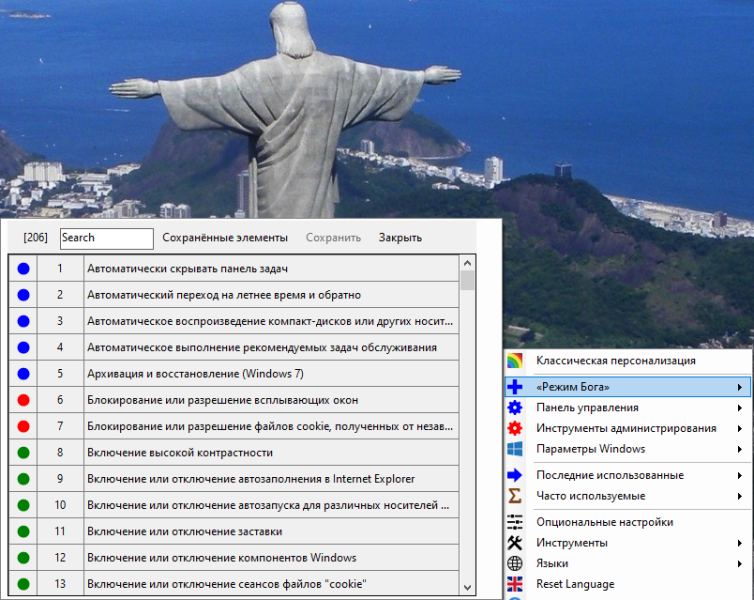Open the Параметры Windows menu entry

(x=628, y=449)
